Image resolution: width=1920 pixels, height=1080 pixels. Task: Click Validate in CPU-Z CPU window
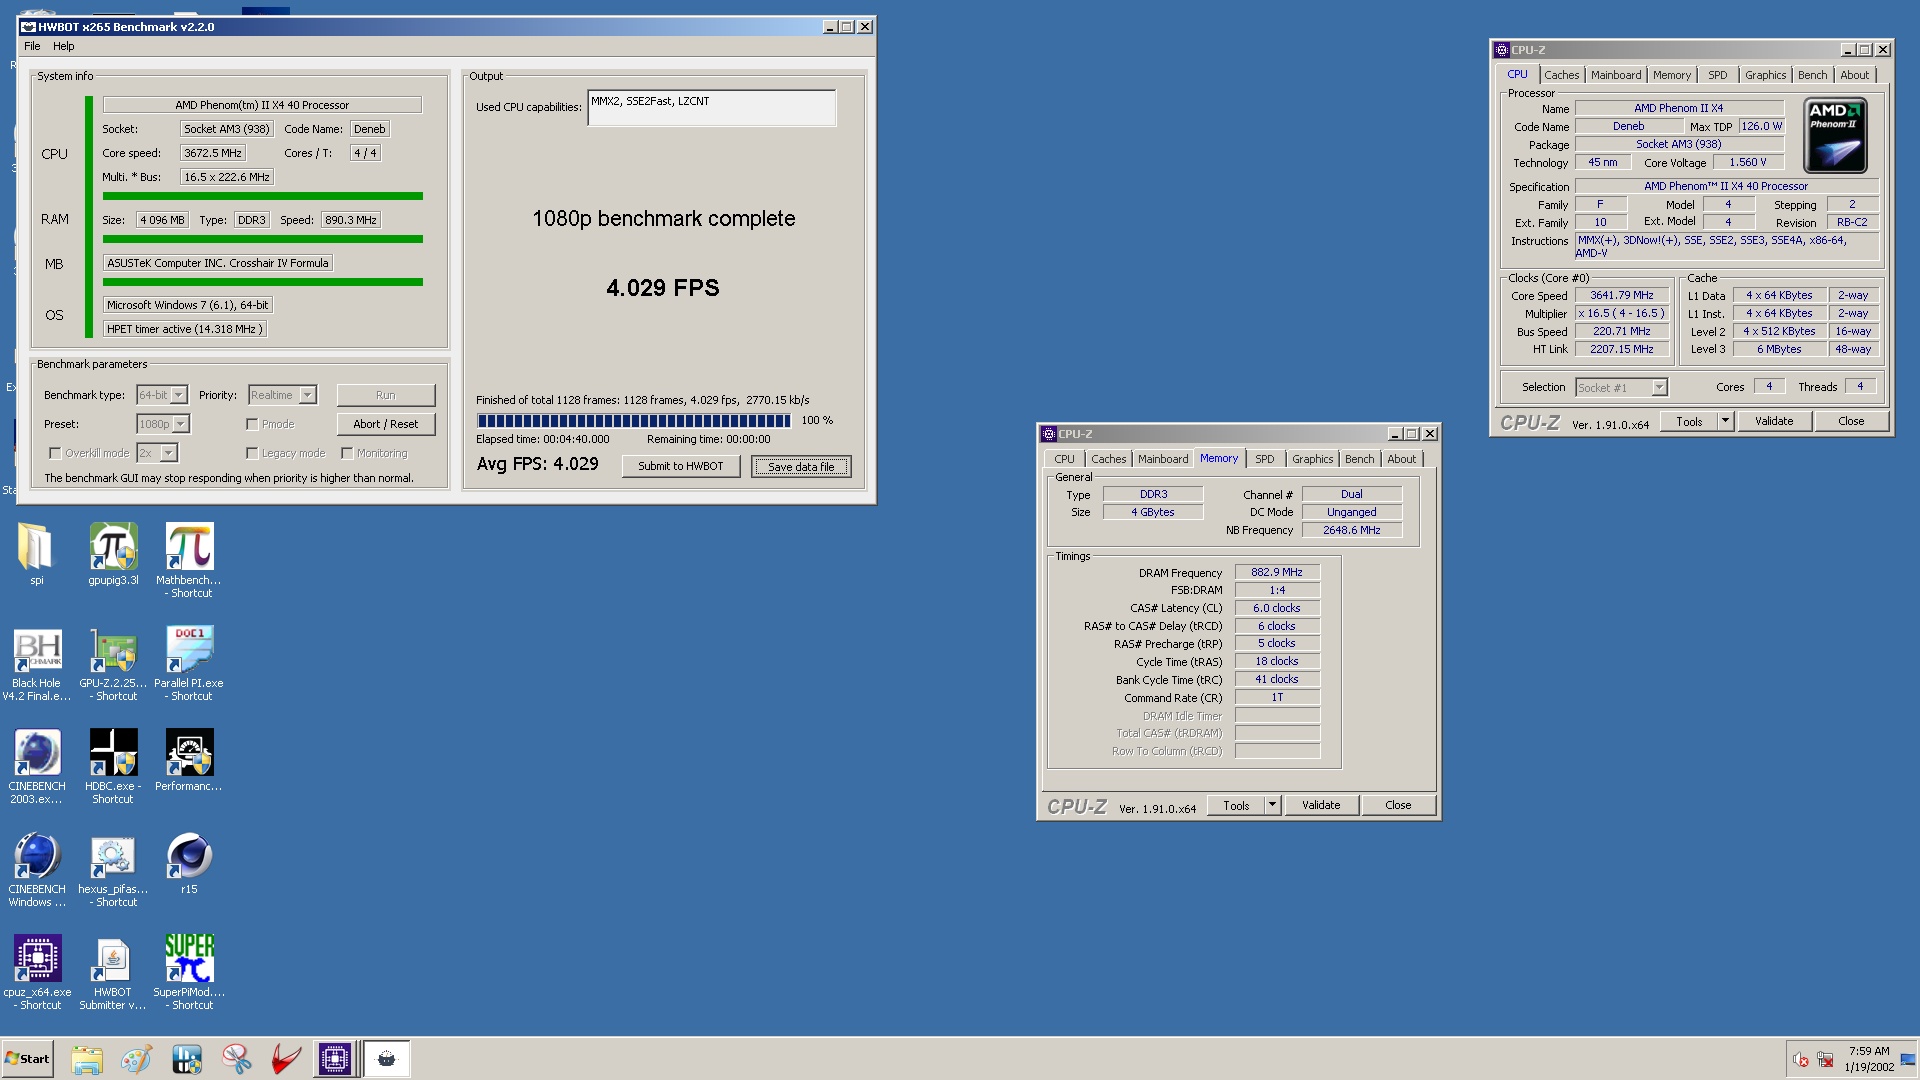[1774, 421]
